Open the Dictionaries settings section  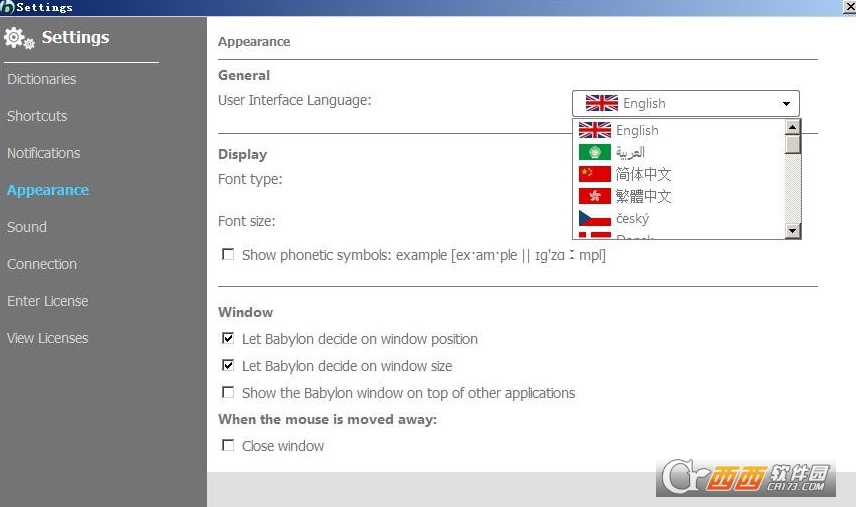[41, 79]
